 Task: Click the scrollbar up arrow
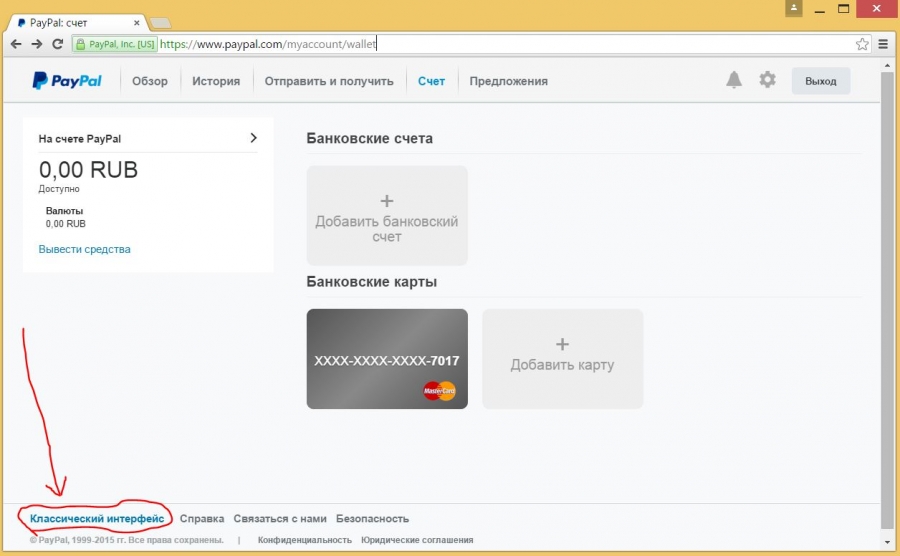pyautogui.click(x=887, y=65)
